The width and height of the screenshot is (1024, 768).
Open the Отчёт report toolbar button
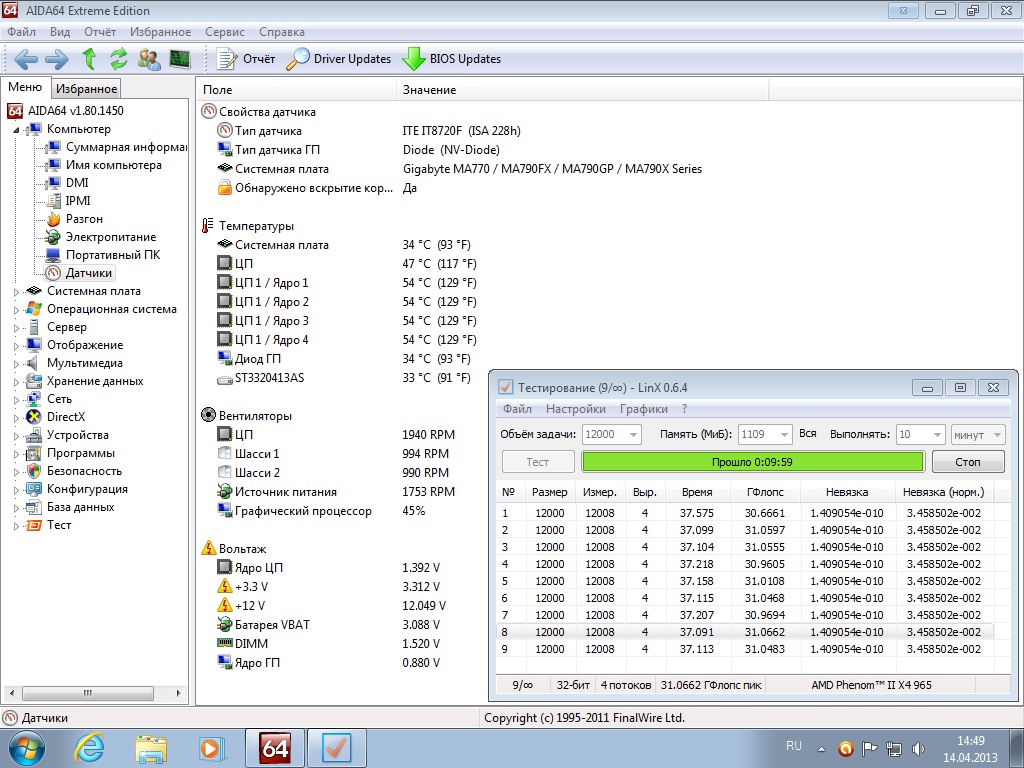tap(246, 59)
